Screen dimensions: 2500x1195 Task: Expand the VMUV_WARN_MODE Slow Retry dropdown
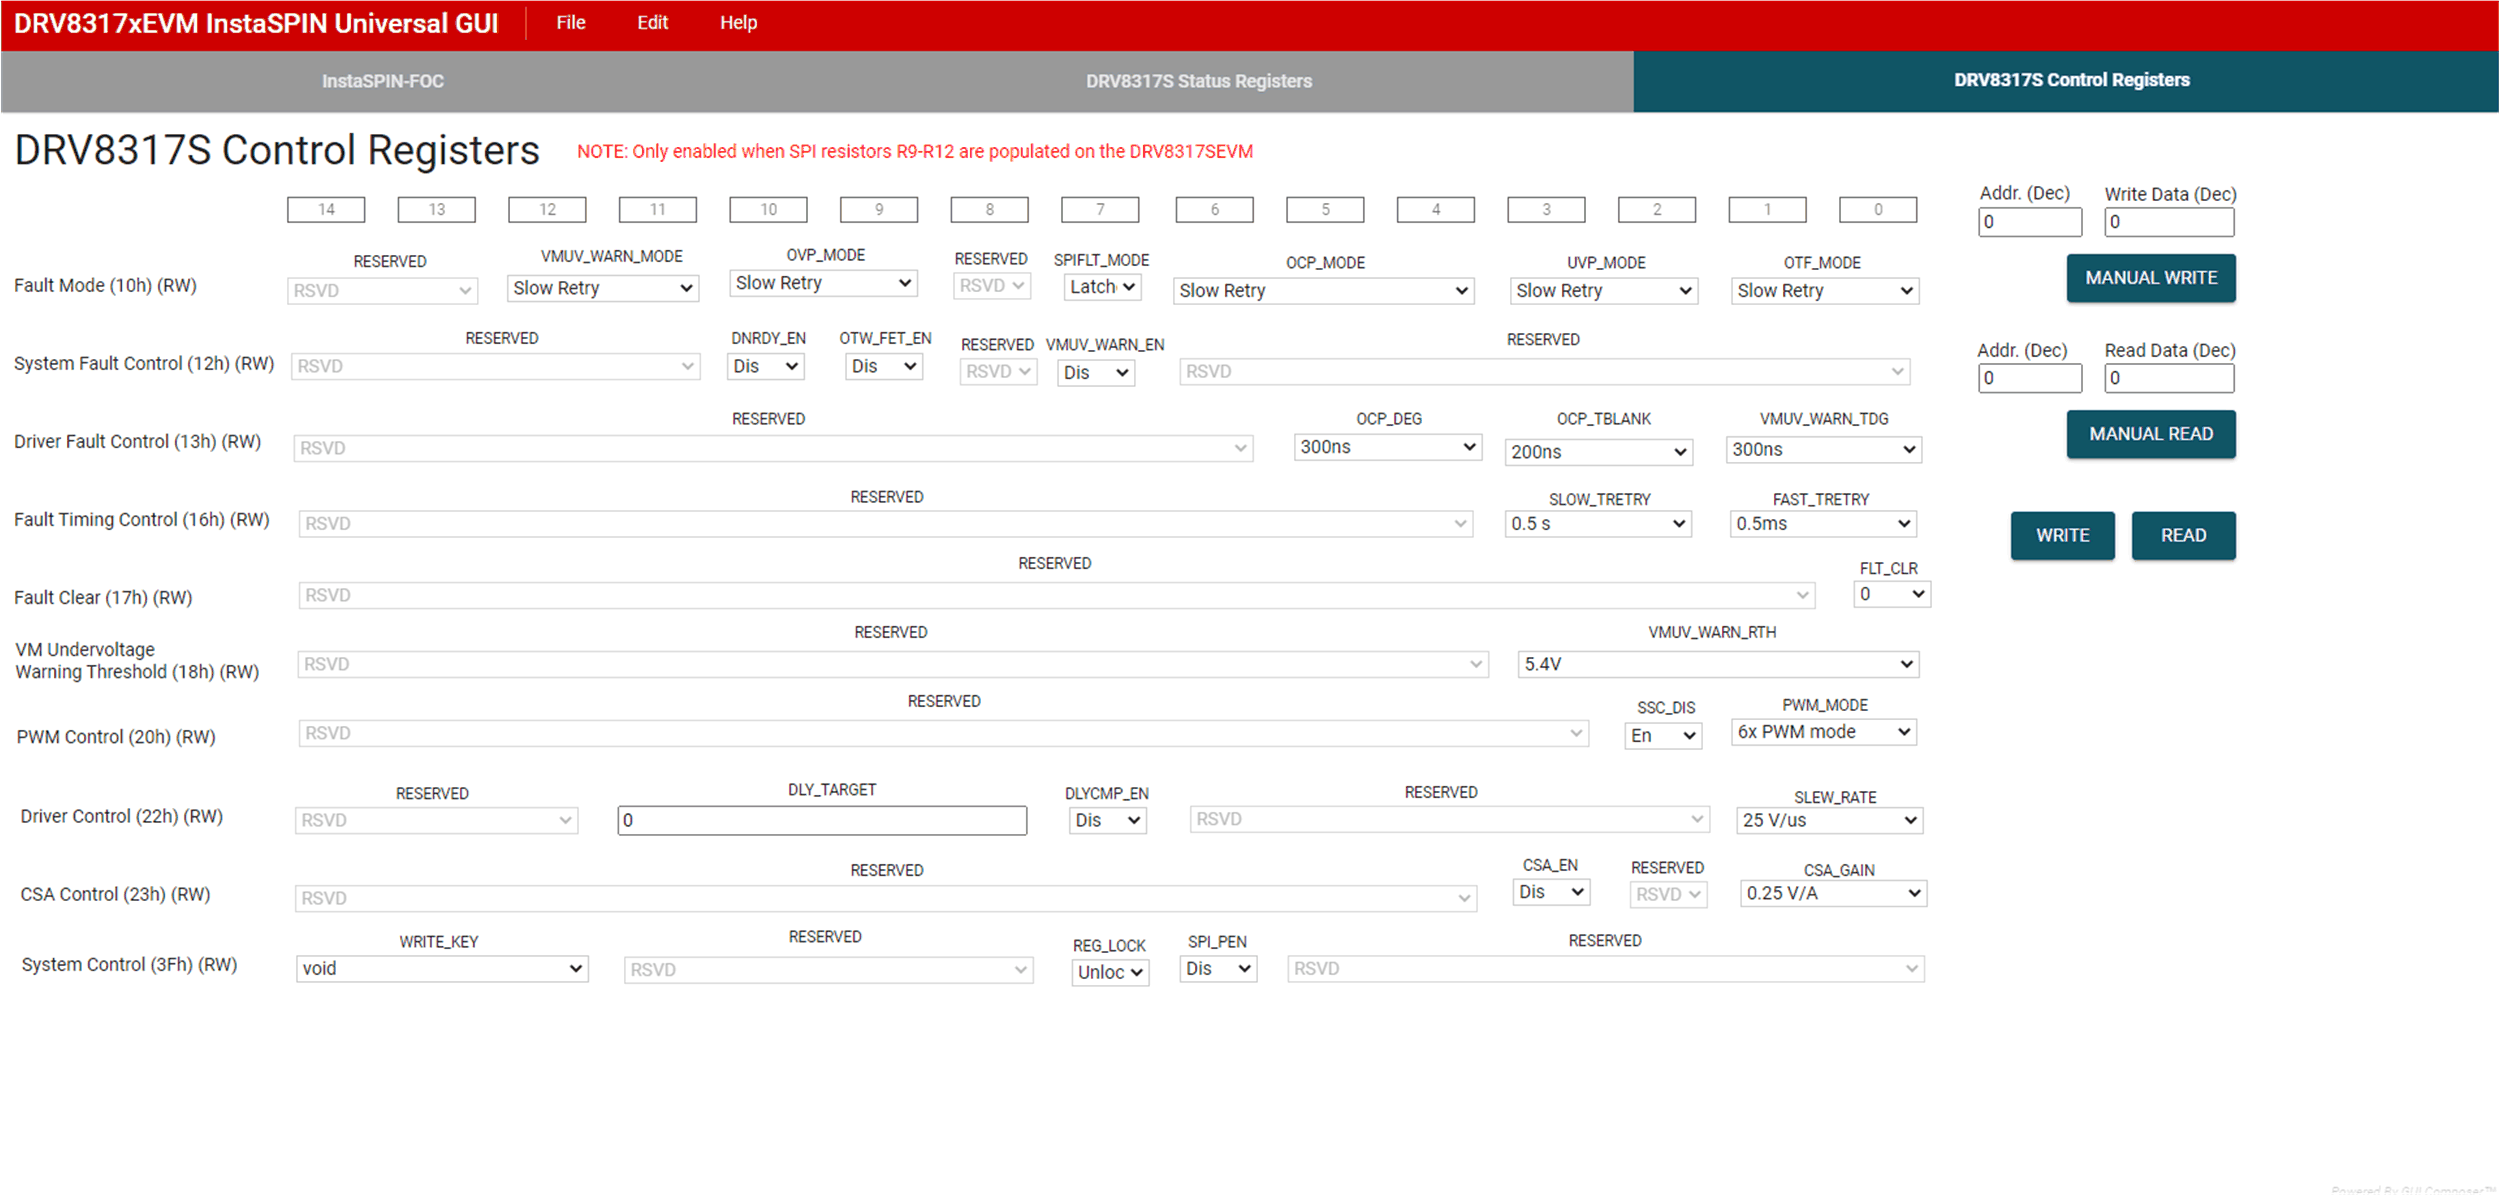pos(602,288)
